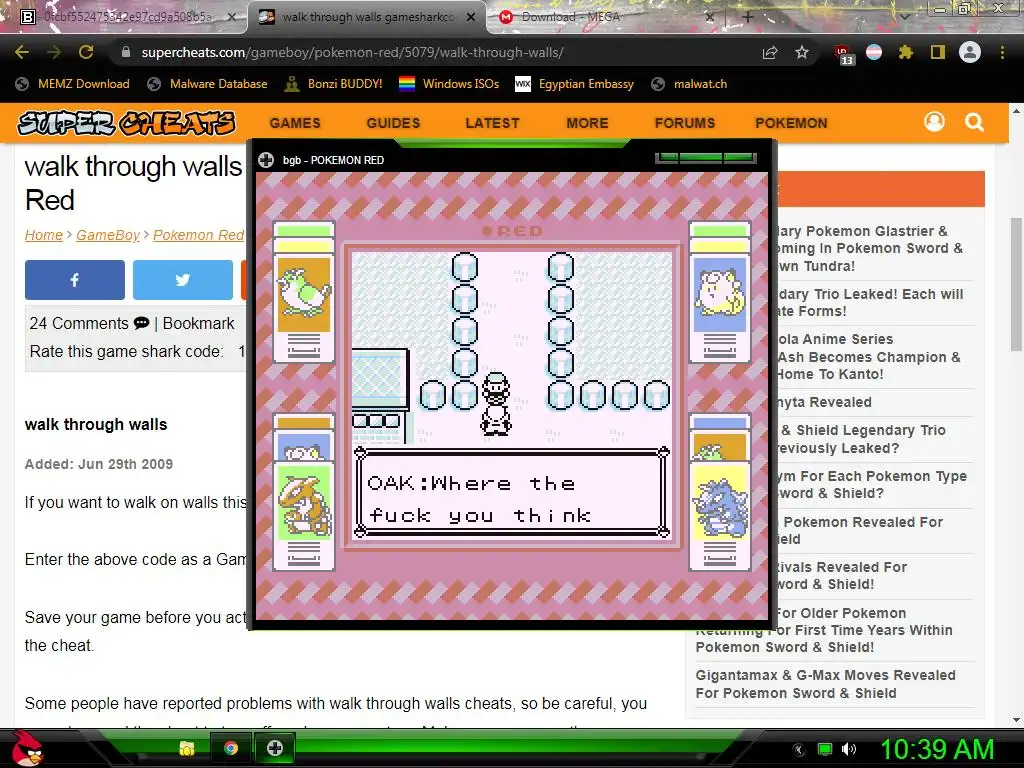This screenshot has height=768, width=1024.
Task: Bookmark this page with the star icon
Action: click(x=802, y=53)
